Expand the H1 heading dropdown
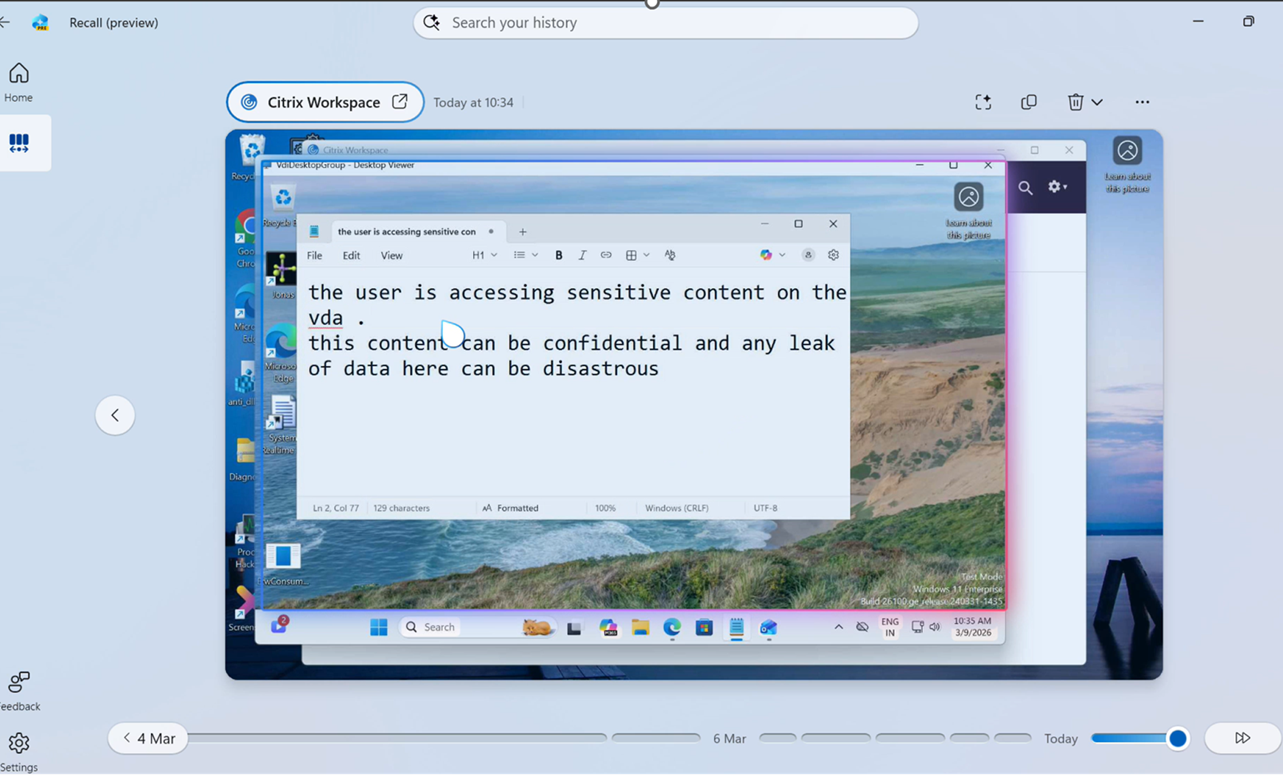This screenshot has height=775, width=1283. (x=485, y=255)
